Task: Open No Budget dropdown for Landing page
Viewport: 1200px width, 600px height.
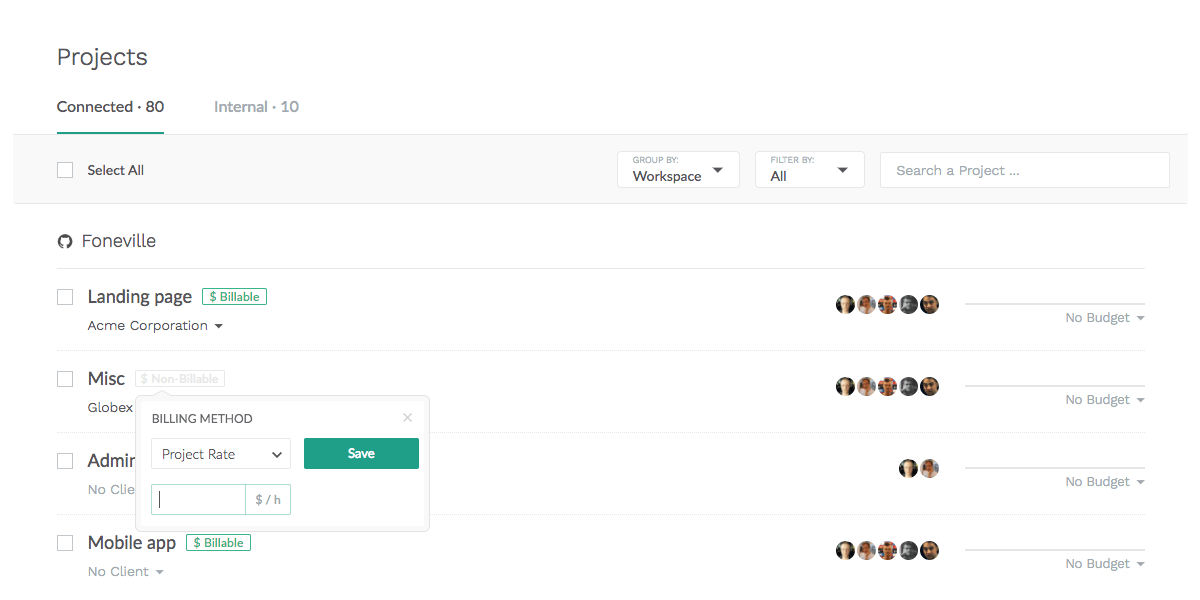Action: pyautogui.click(x=1104, y=318)
